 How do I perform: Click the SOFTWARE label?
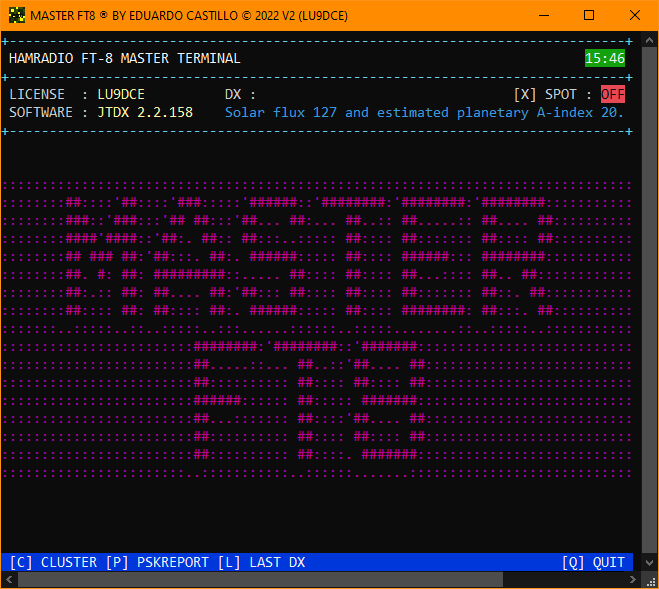[x=41, y=112]
